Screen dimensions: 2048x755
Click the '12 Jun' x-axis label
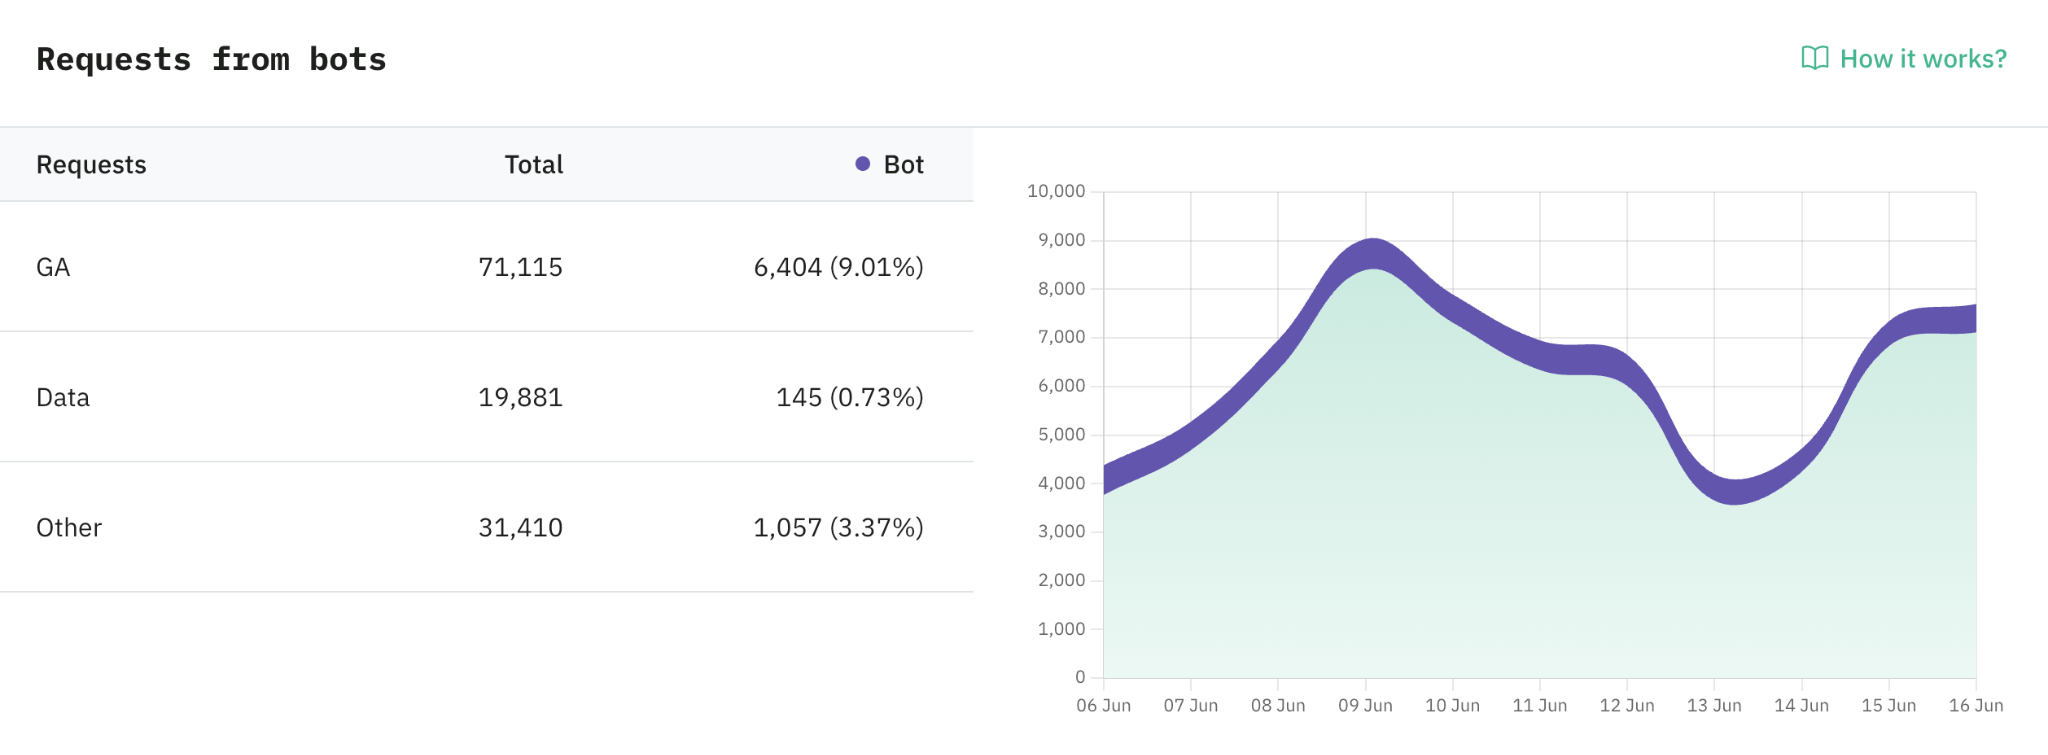click(1627, 705)
